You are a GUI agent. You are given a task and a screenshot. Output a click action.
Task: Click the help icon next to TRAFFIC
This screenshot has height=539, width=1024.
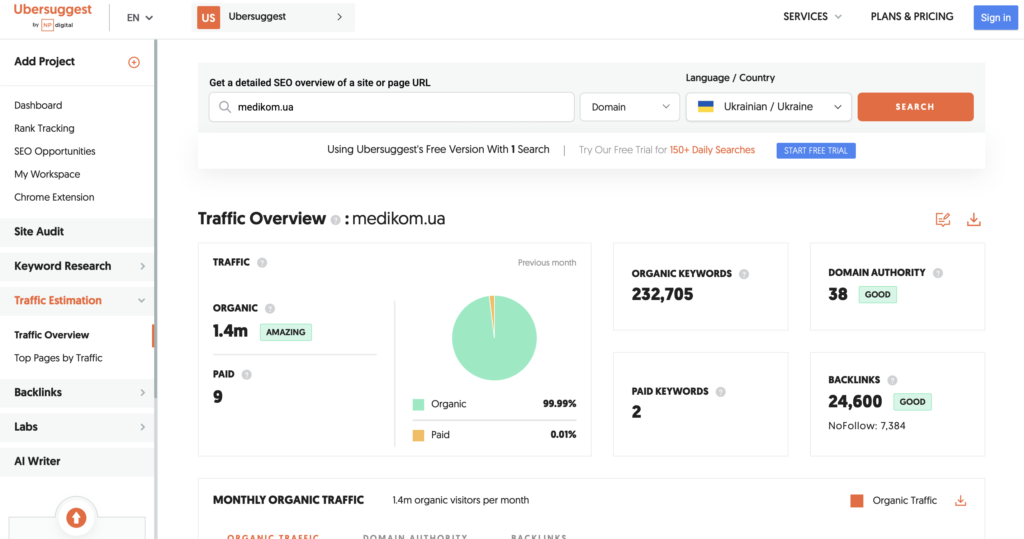click(262, 263)
